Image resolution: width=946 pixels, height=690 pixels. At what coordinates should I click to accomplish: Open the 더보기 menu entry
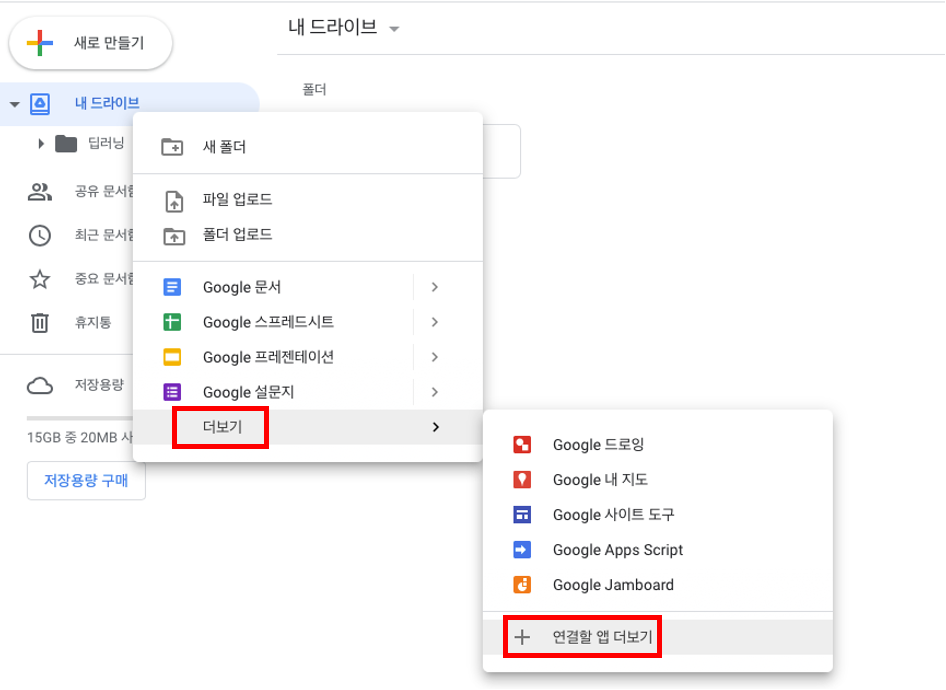(x=308, y=427)
